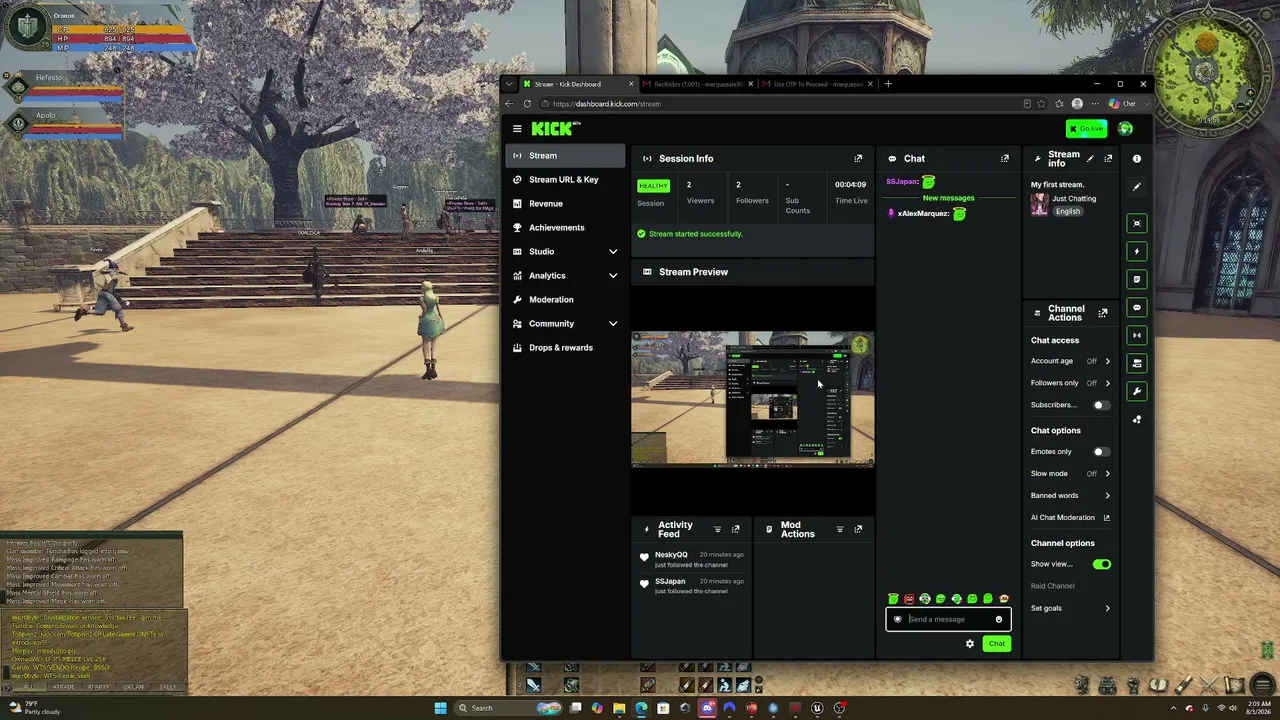Click the Kick logo
The width and height of the screenshot is (1280, 720).
pos(555,128)
